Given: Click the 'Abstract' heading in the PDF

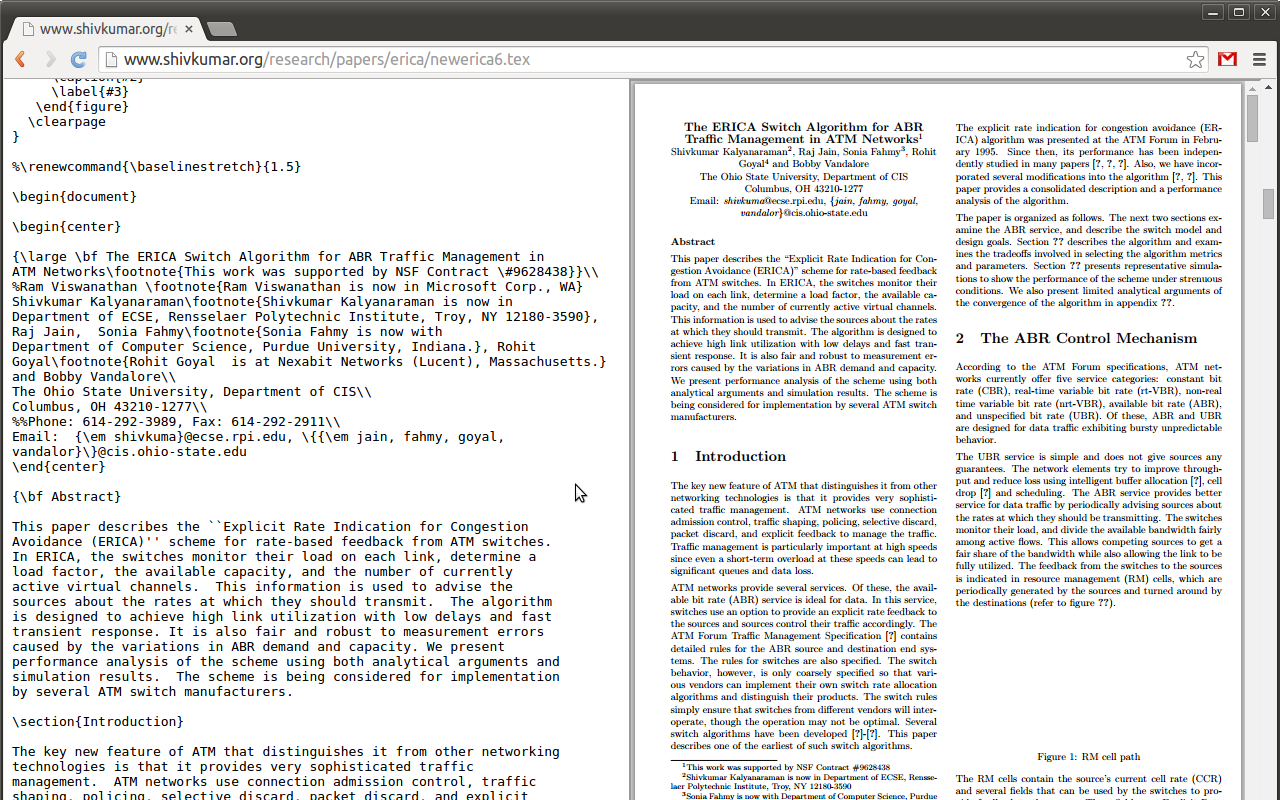Looking at the screenshot, I should 693,242.
